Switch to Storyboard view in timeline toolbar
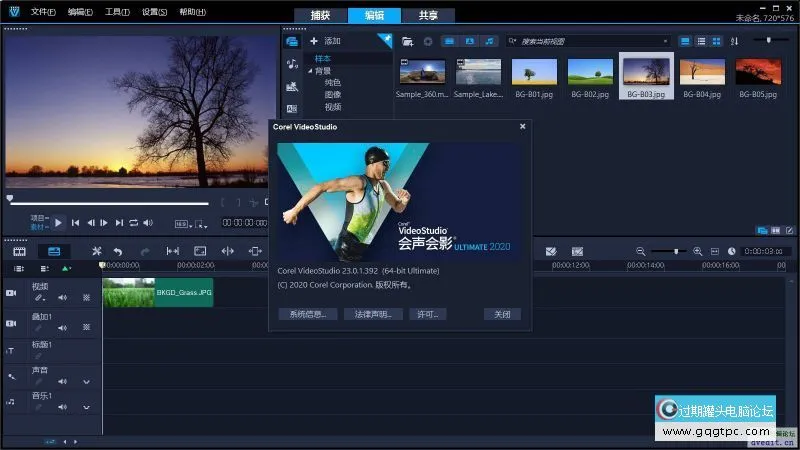 coord(19,251)
